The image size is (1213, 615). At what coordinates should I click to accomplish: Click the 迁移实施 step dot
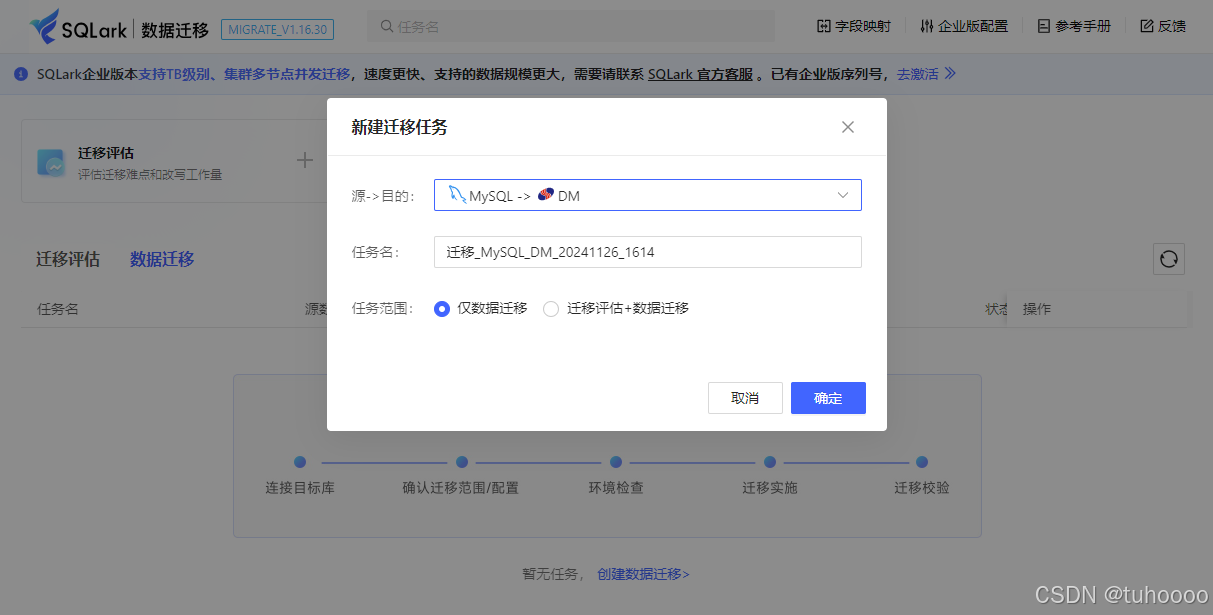(770, 462)
